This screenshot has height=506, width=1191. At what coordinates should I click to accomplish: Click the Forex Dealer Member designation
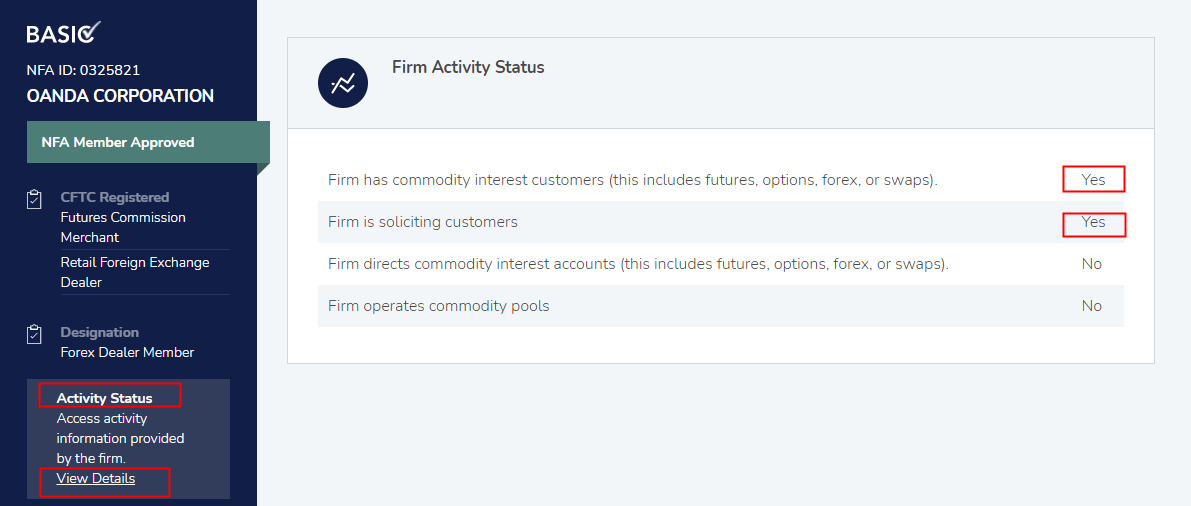coord(127,352)
